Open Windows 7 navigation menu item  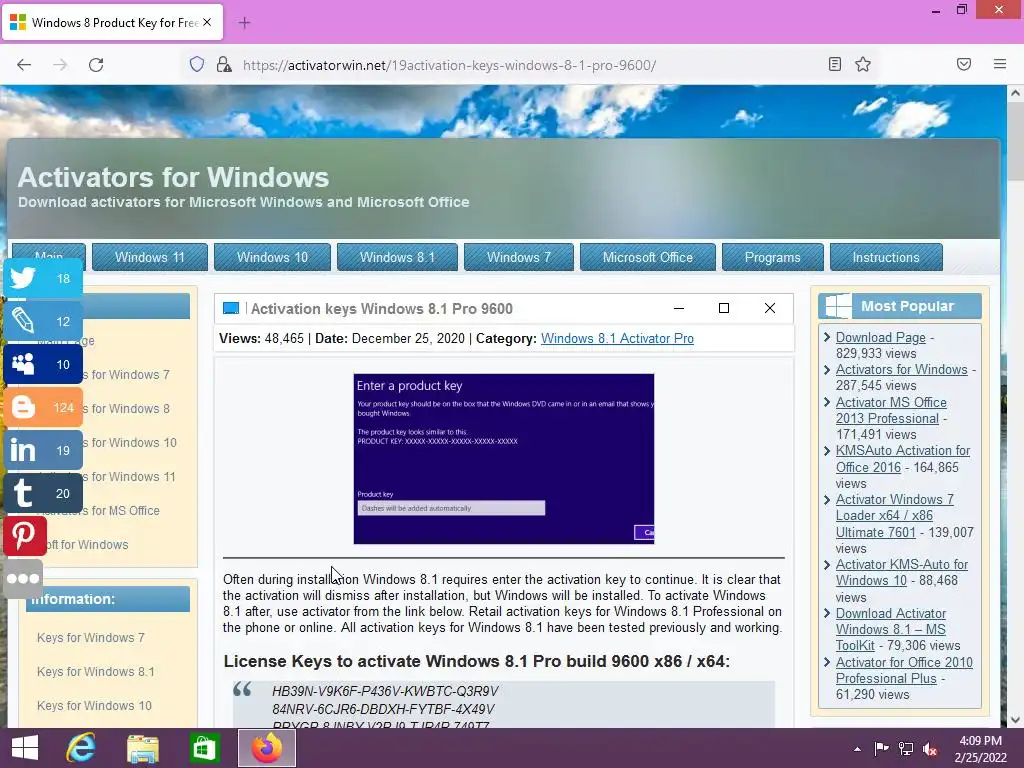pyautogui.click(x=519, y=257)
